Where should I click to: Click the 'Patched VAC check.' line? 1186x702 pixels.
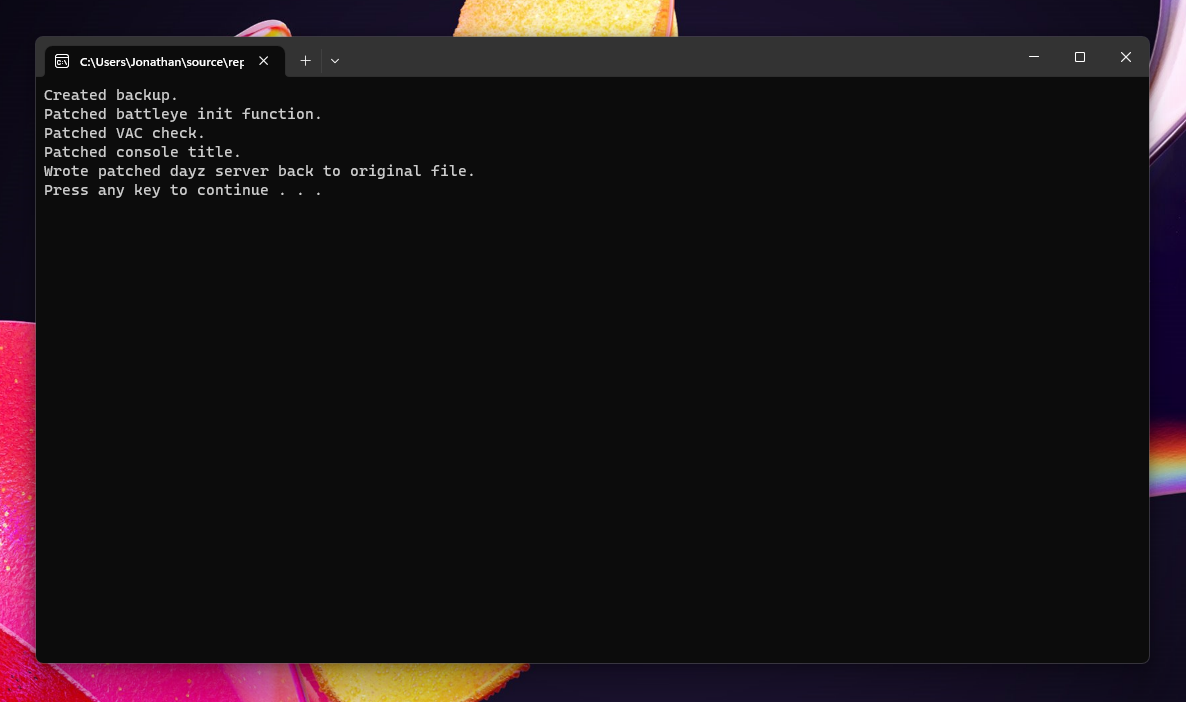(x=124, y=133)
